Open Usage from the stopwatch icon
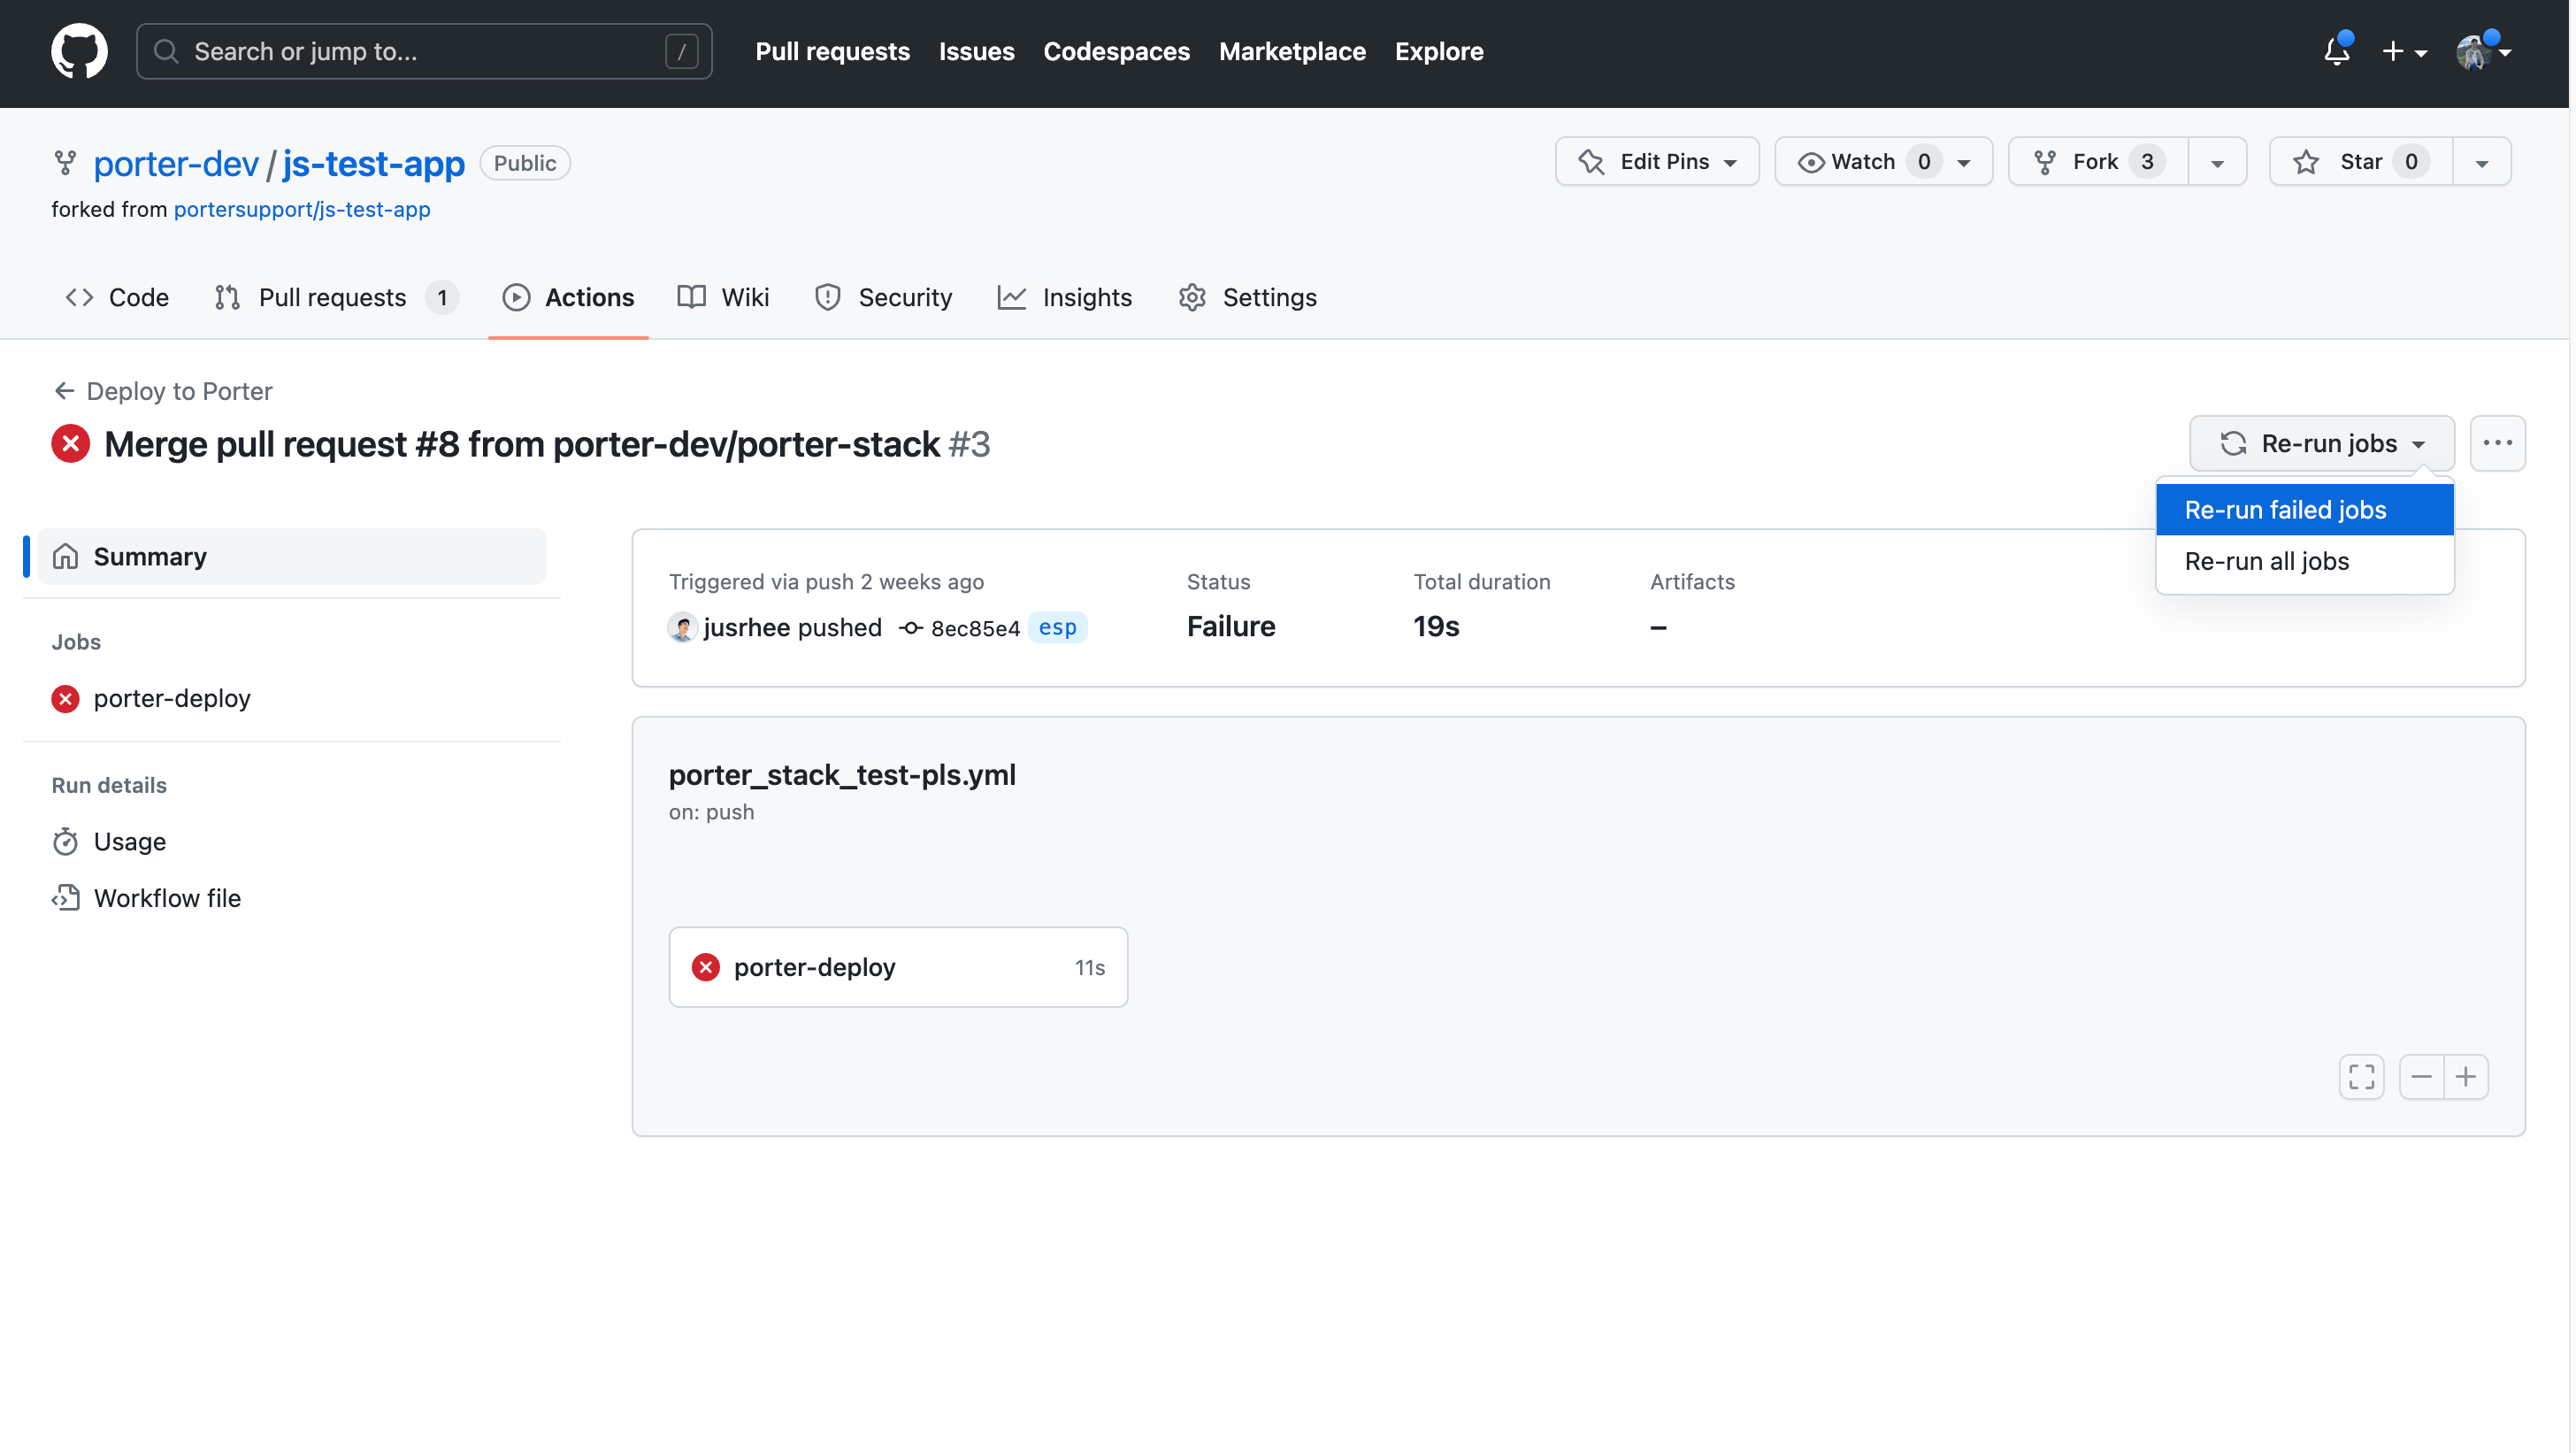Image resolution: width=2576 pixels, height=1453 pixels. click(x=66, y=842)
